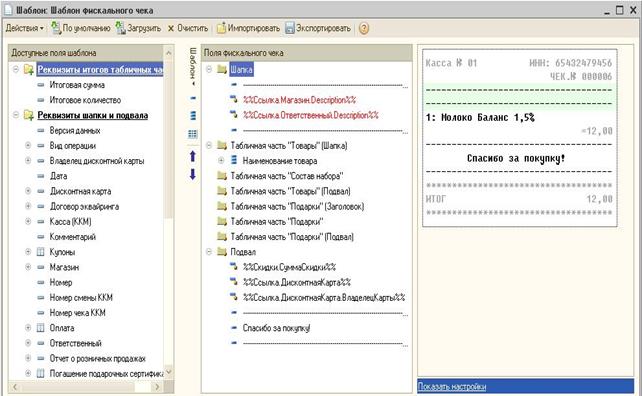Click left panel vertical scrollbar up arrow
The width and height of the screenshot is (642, 396).
tap(169, 52)
